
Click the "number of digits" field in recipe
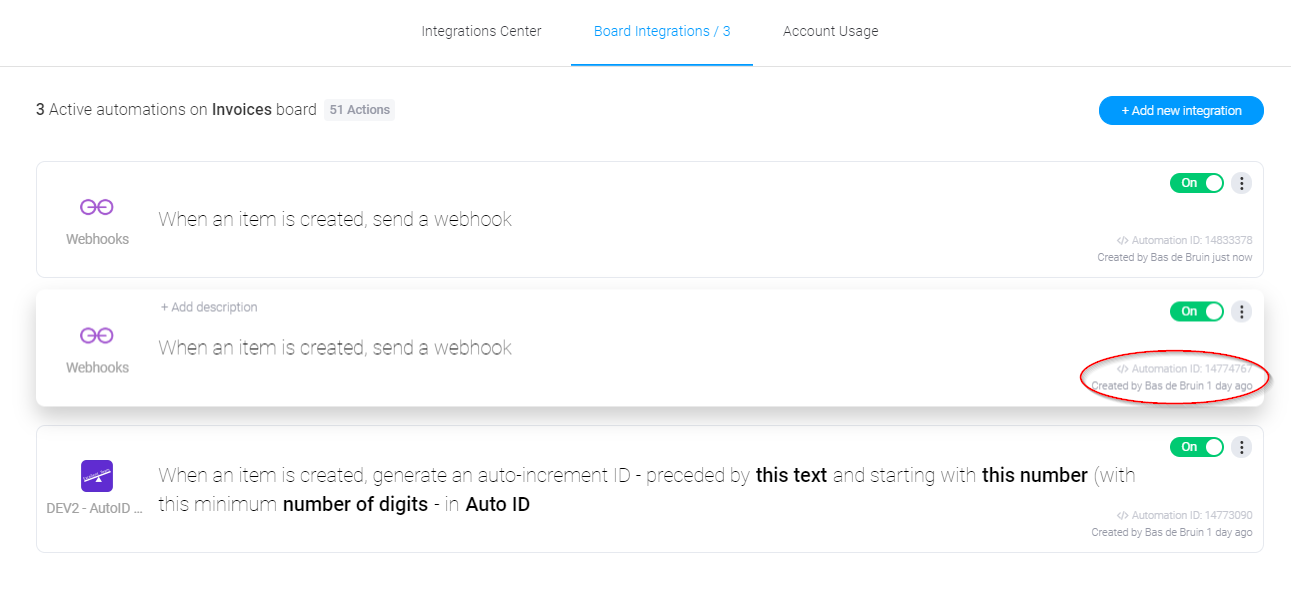coord(355,505)
